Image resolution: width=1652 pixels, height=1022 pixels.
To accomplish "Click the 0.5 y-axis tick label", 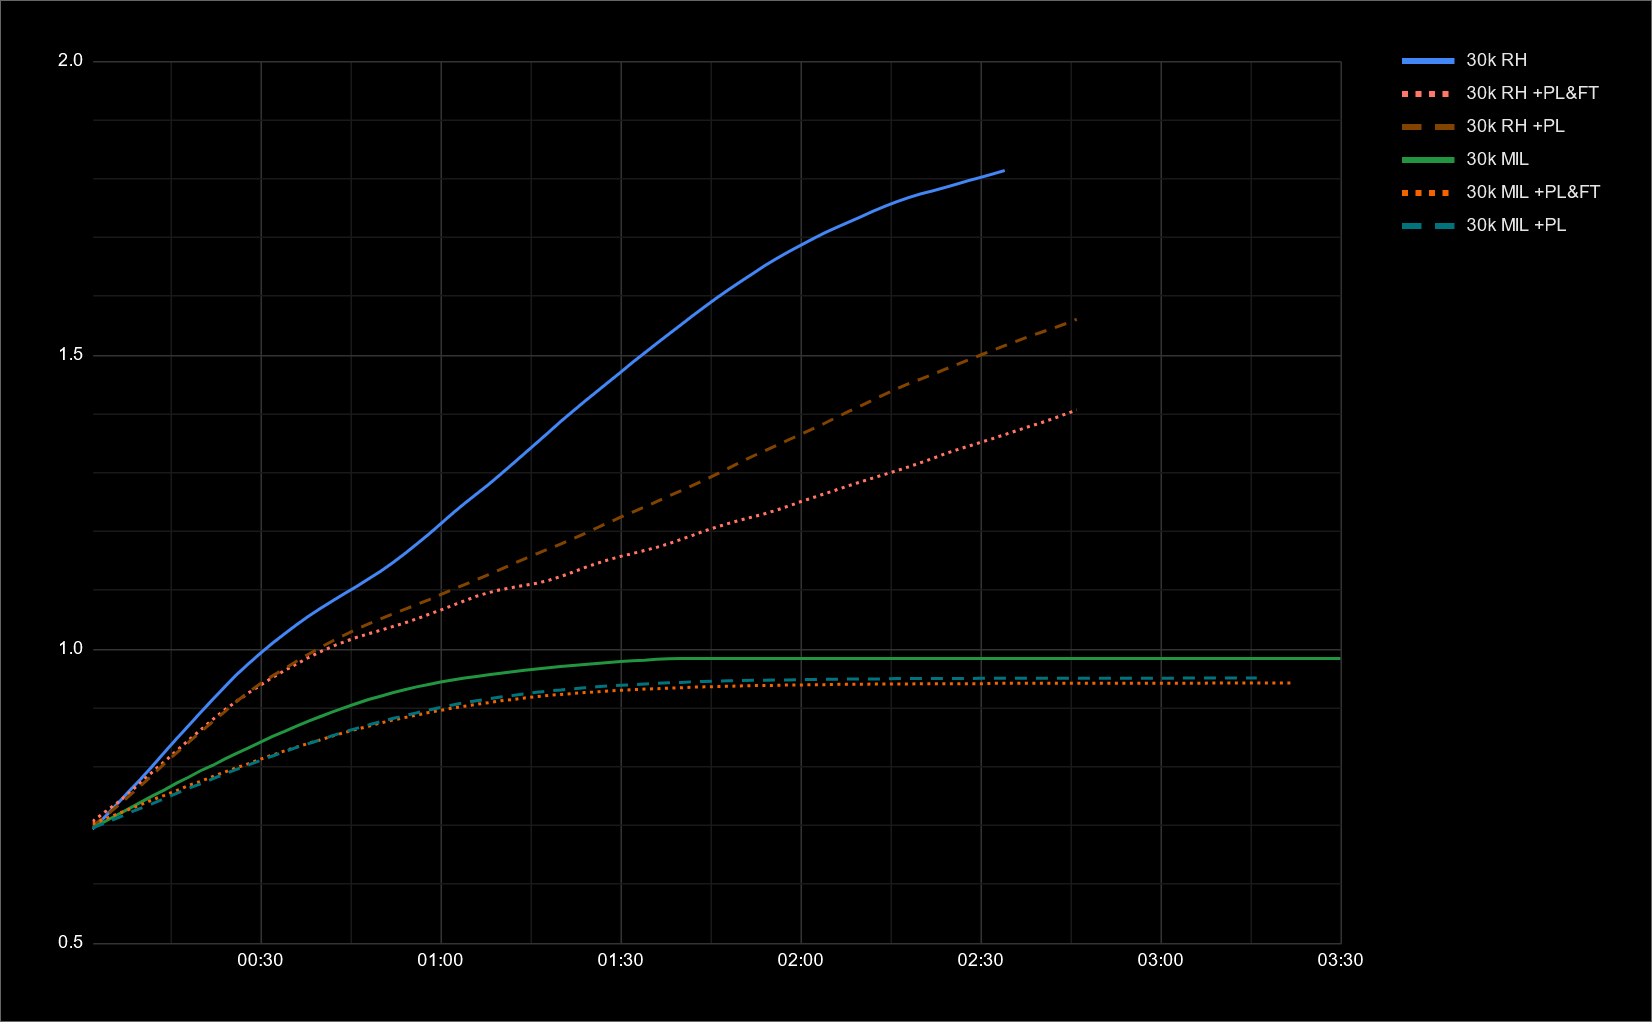I will point(70,943).
